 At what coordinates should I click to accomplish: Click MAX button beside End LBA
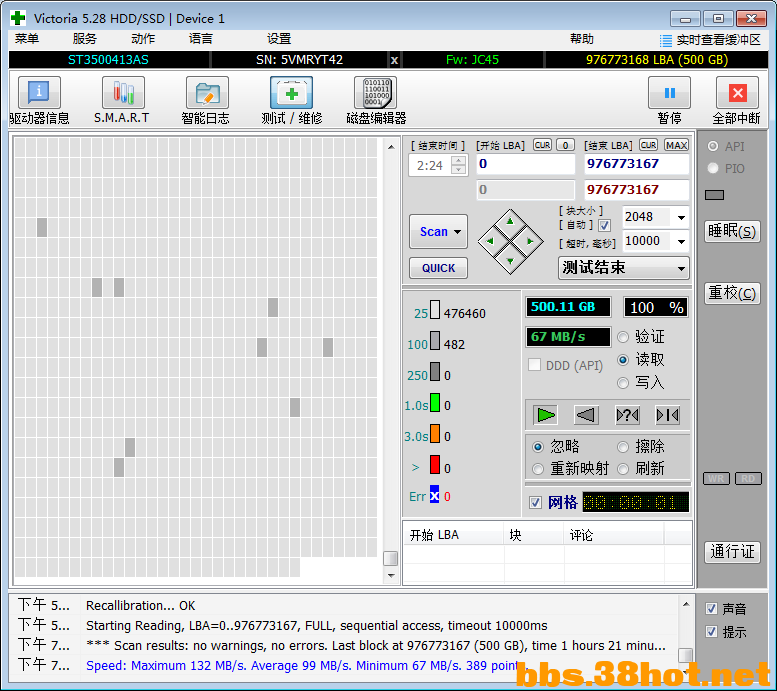pyautogui.click(x=676, y=145)
